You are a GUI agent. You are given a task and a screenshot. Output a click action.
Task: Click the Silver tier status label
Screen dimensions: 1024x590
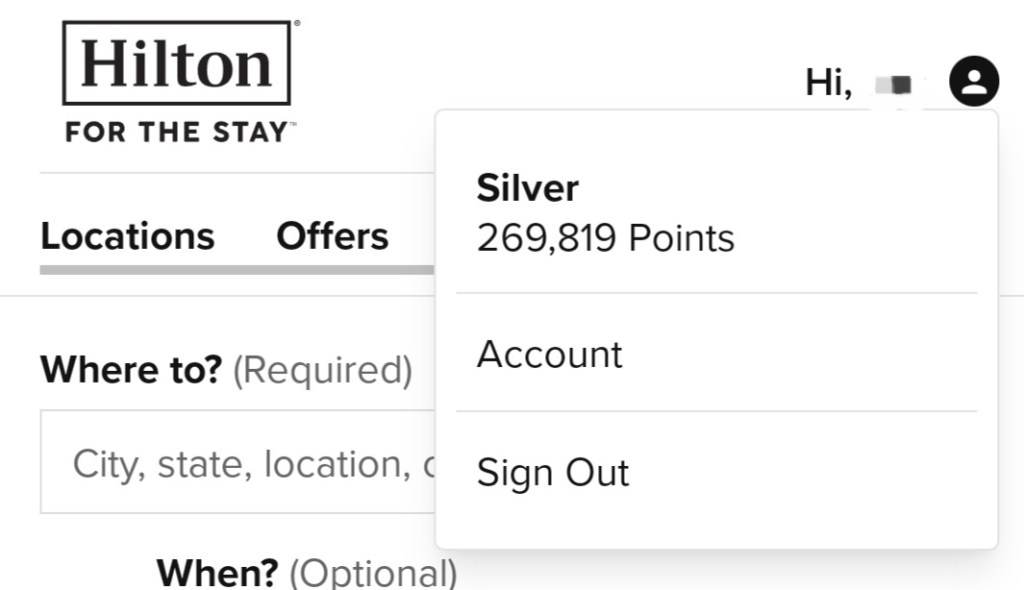[527, 188]
